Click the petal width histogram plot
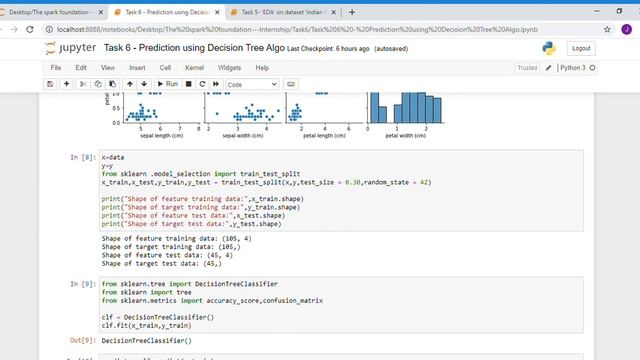Screen dimensions: 640x360 (406, 108)
